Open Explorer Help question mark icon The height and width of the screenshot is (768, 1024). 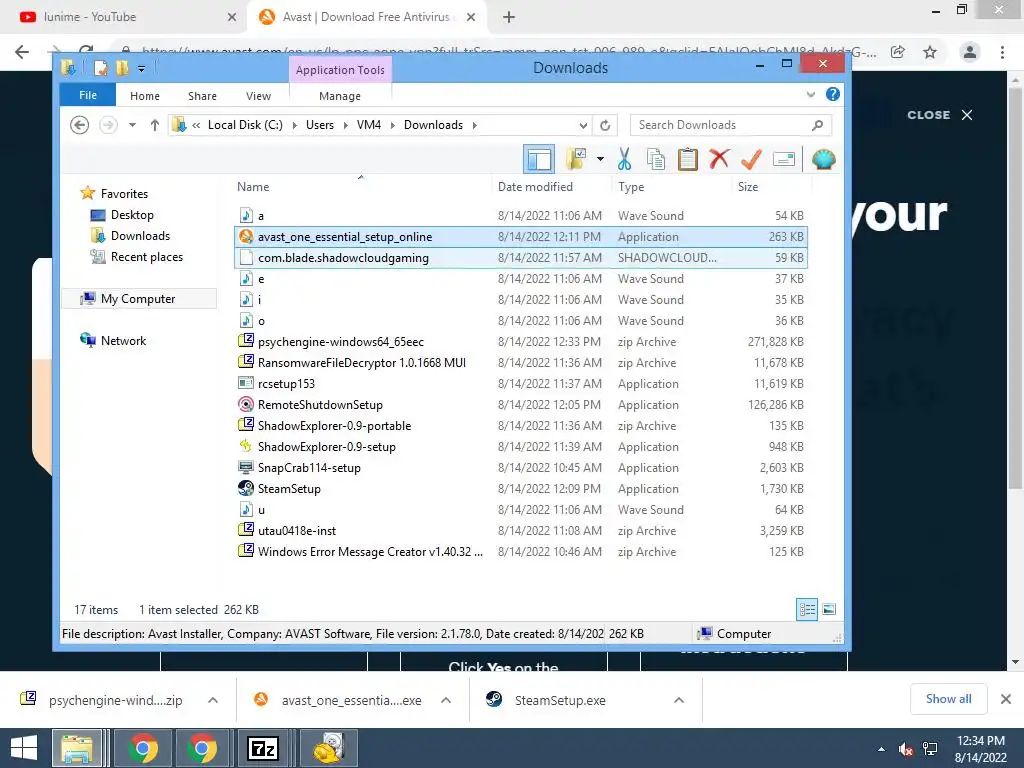[833, 95]
